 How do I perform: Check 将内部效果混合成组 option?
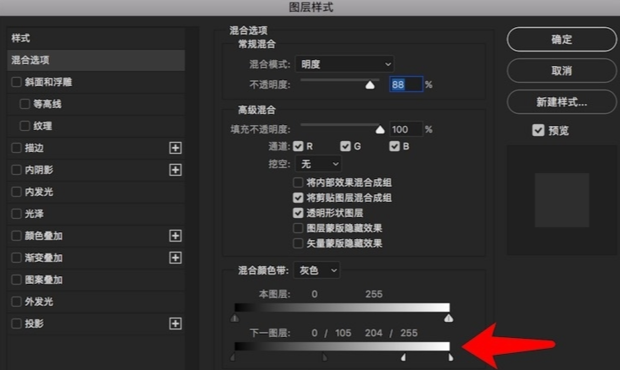click(x=298, y=183)
